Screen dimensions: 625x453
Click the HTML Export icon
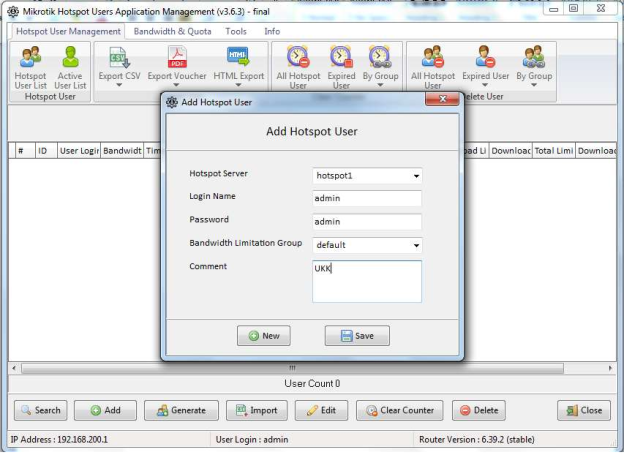click(x=238, y=57)
